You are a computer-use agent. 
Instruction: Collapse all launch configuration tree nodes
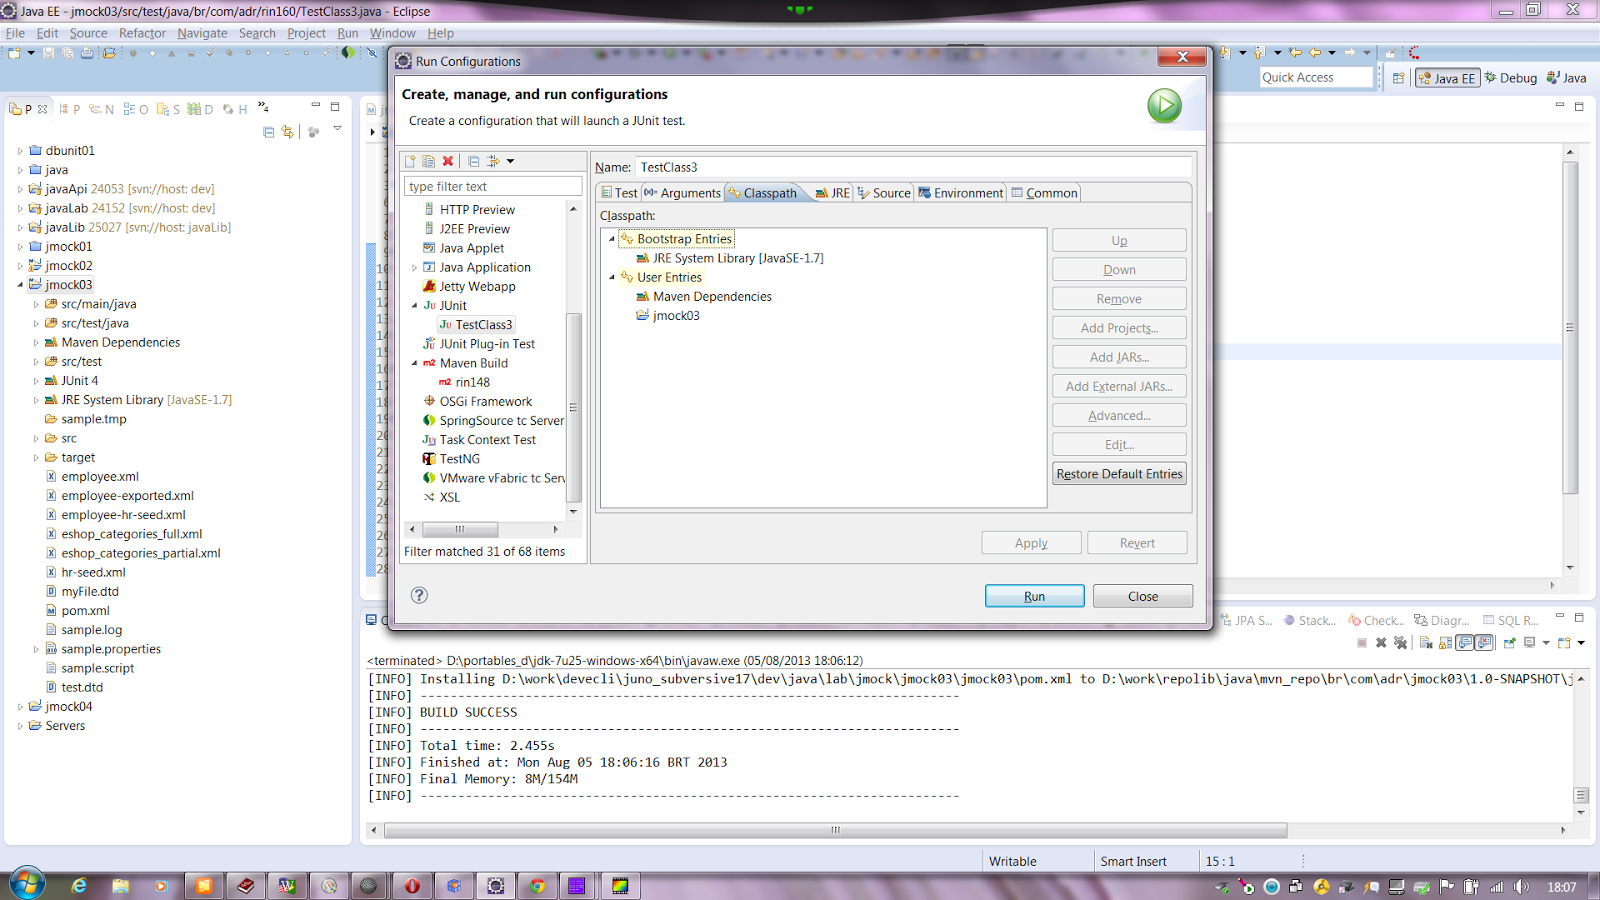(474, 161)
